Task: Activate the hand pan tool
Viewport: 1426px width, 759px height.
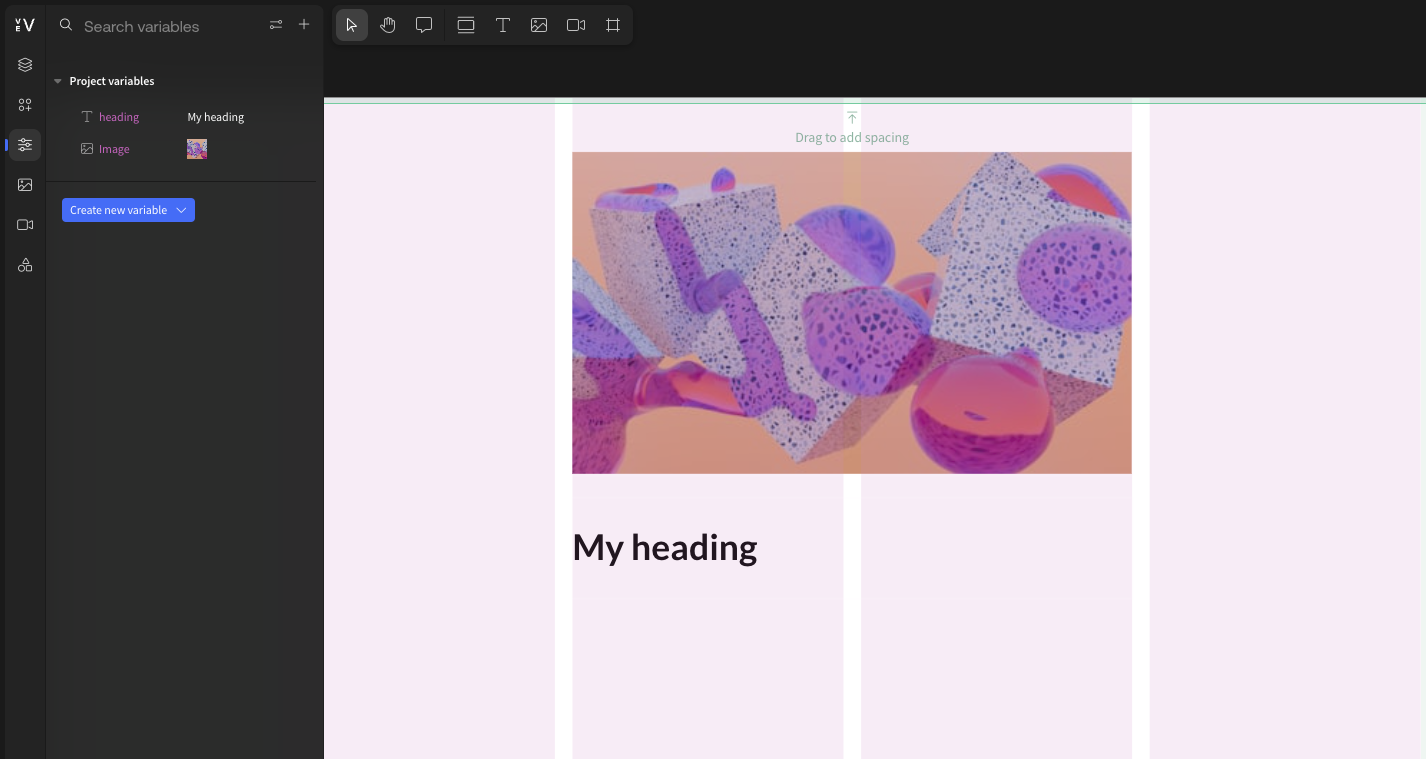Action: click(388, 25)
